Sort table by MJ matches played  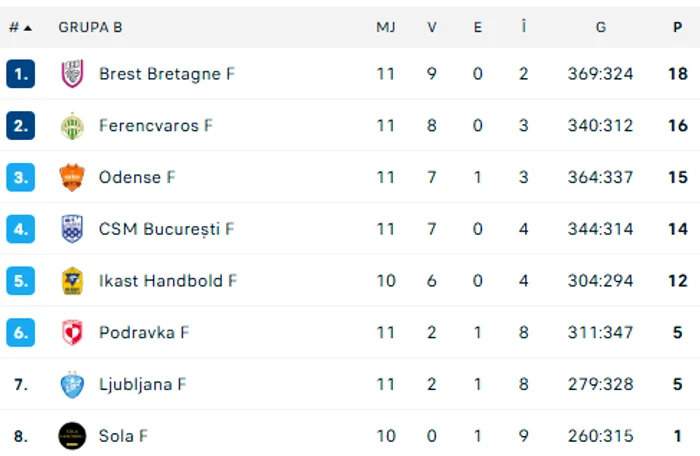point(386,27)
